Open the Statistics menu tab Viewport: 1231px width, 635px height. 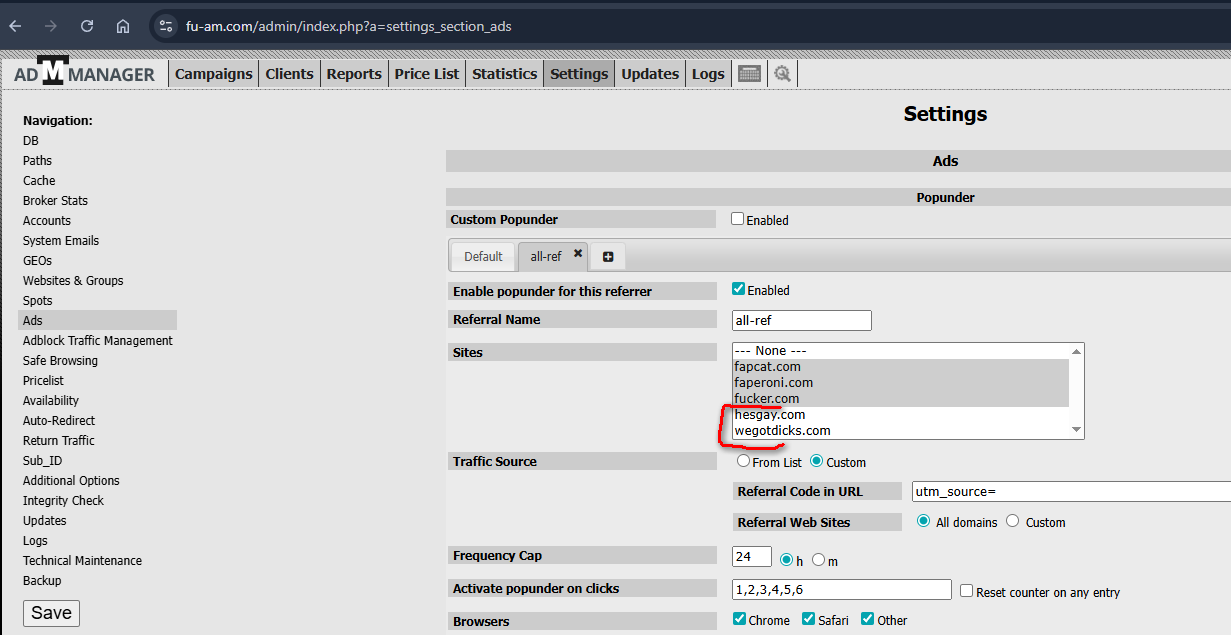[504, 74]
